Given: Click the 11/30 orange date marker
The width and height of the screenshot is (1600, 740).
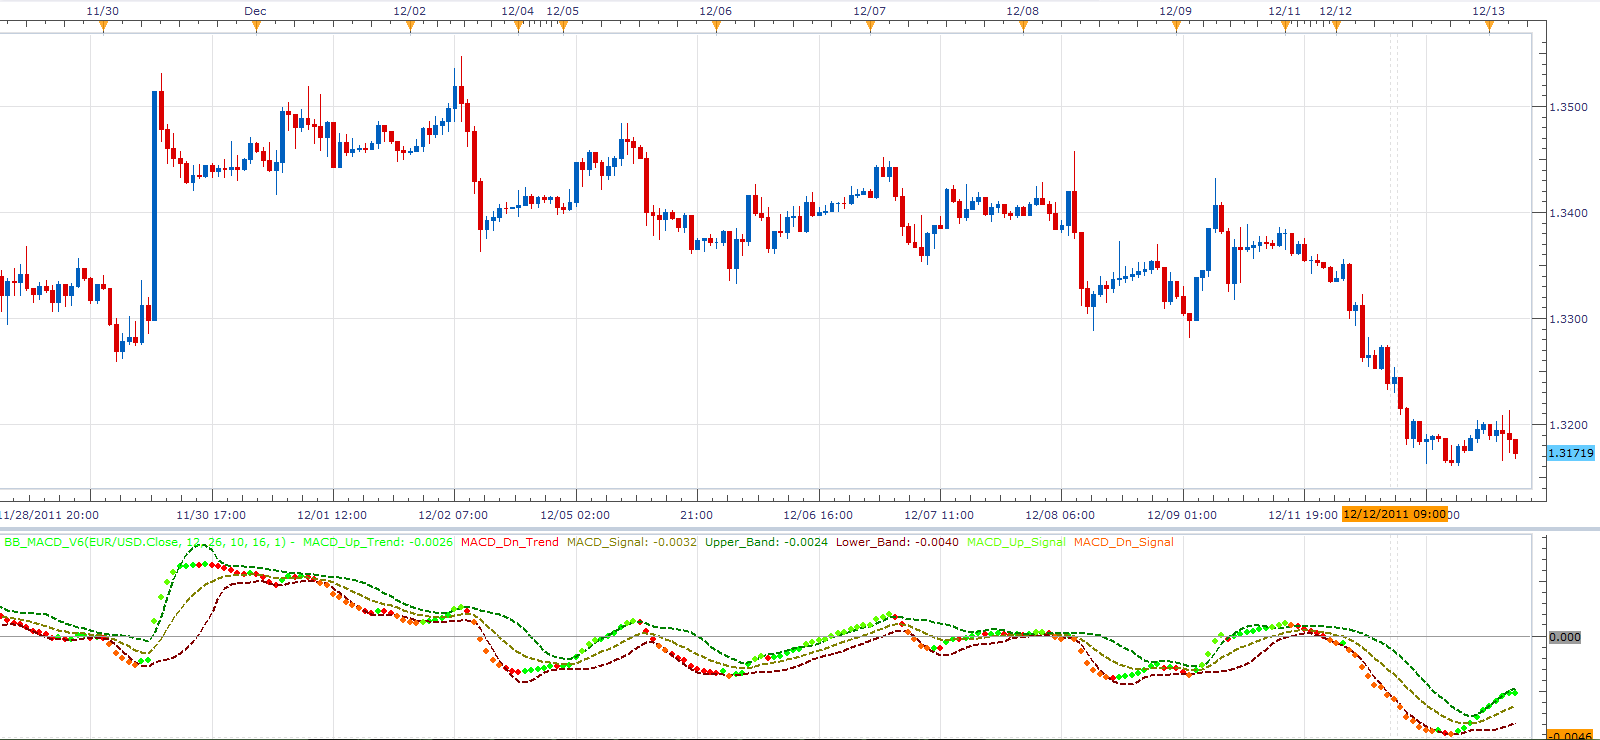Looking at the screenshot, I should (103, 27).
